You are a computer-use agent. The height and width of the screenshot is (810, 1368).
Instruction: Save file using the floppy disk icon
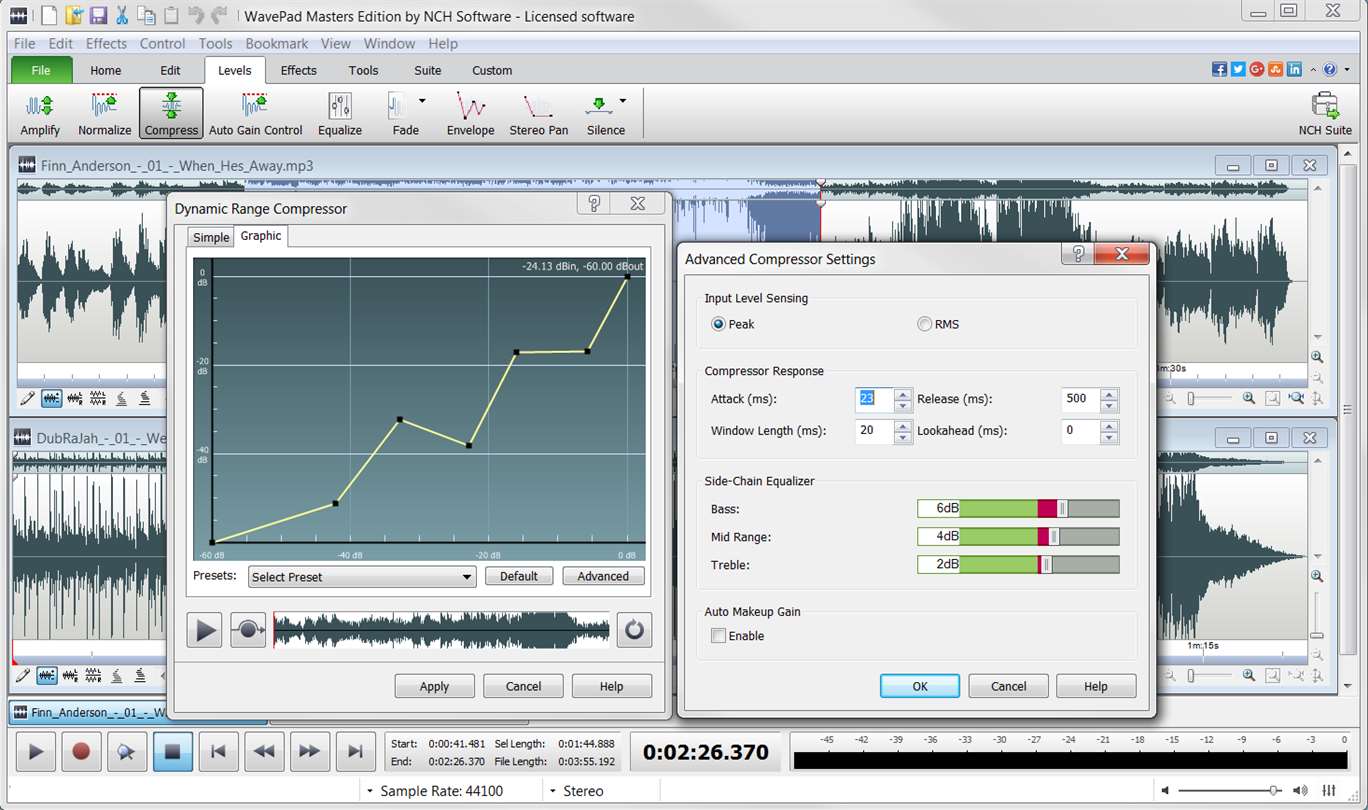98,15
